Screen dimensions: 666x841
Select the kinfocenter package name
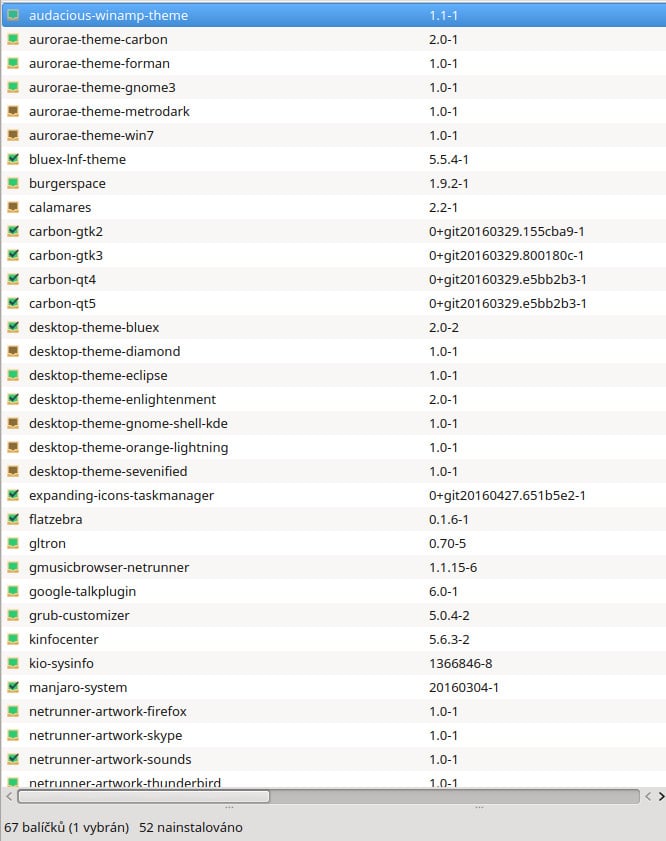[x=64, y=639]
